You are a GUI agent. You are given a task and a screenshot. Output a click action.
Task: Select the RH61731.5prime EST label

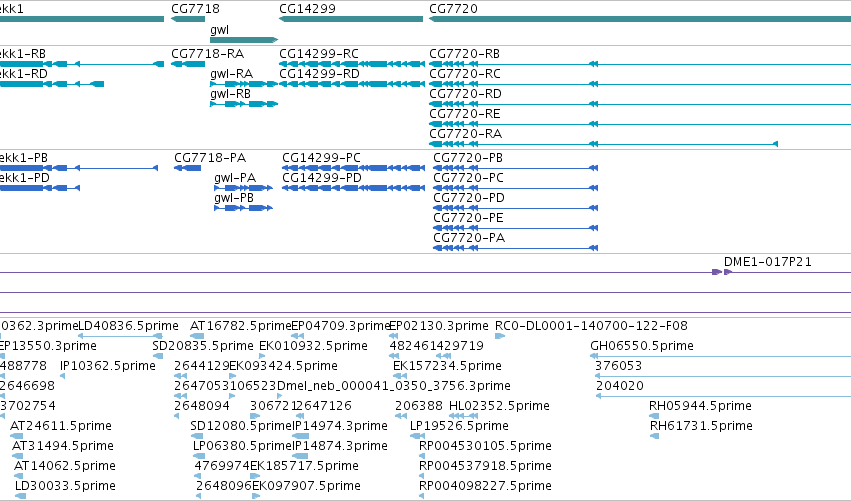tap(701, 427)
